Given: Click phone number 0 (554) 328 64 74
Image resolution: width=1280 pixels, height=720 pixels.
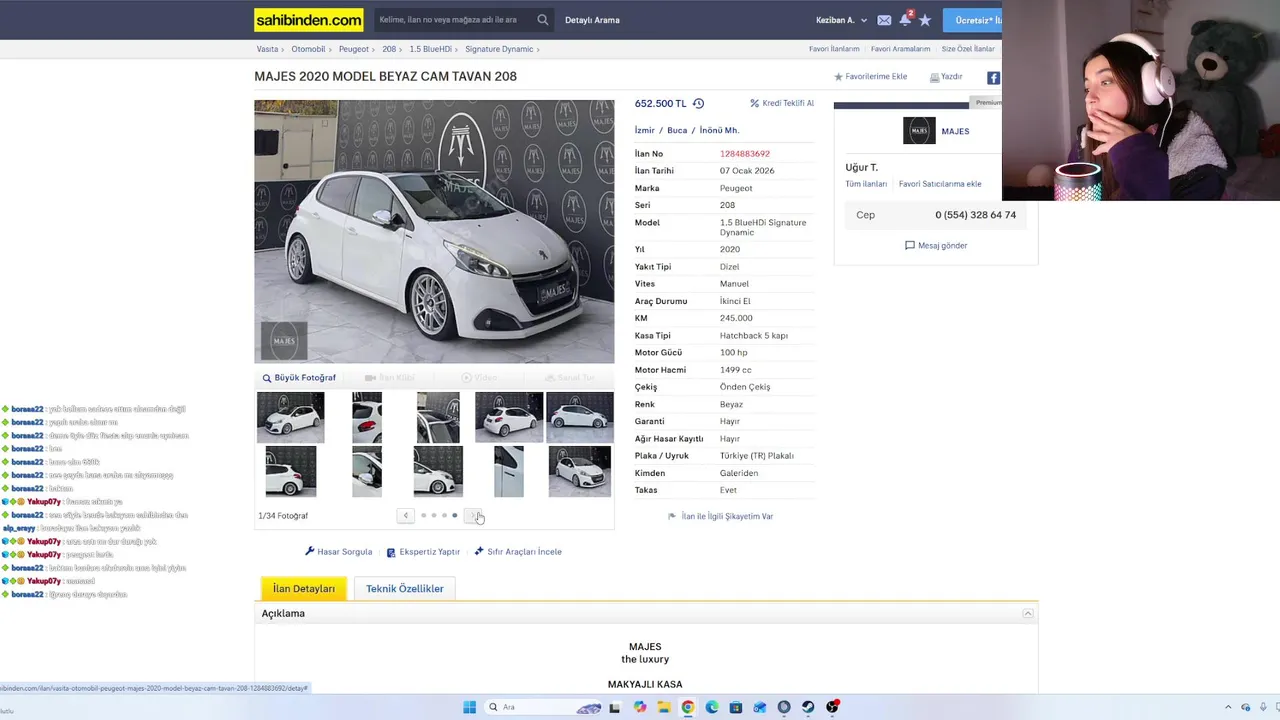Looking at the screenshot, I should pos(975,215).
